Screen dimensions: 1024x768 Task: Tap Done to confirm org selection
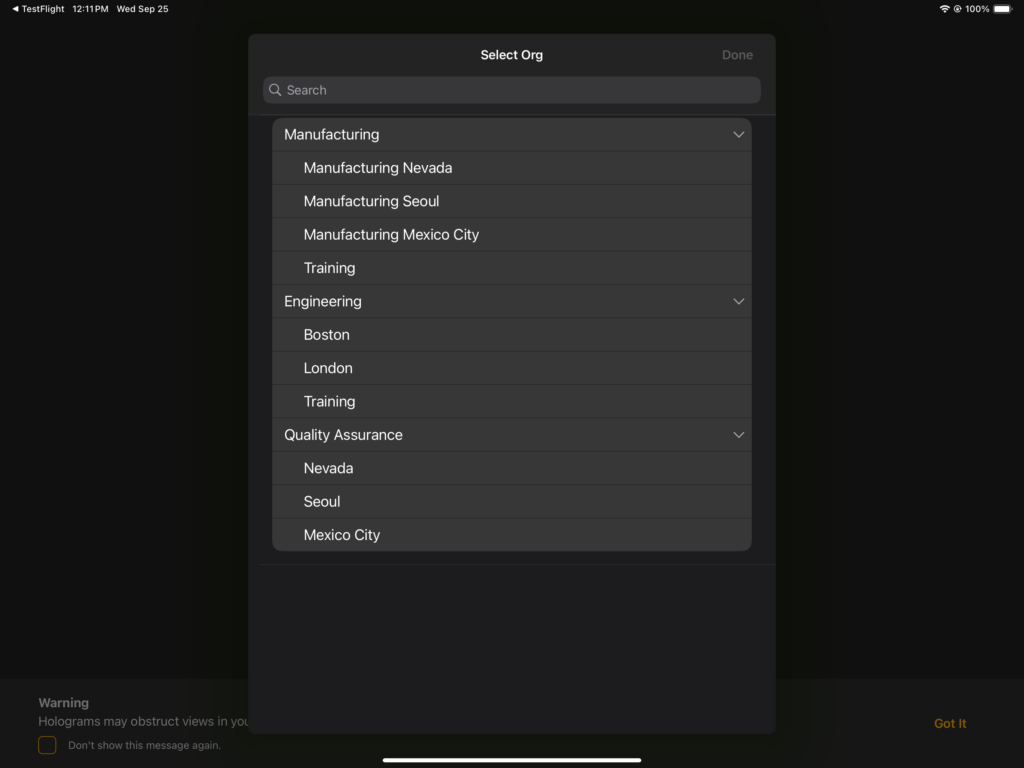coord(737,55)
